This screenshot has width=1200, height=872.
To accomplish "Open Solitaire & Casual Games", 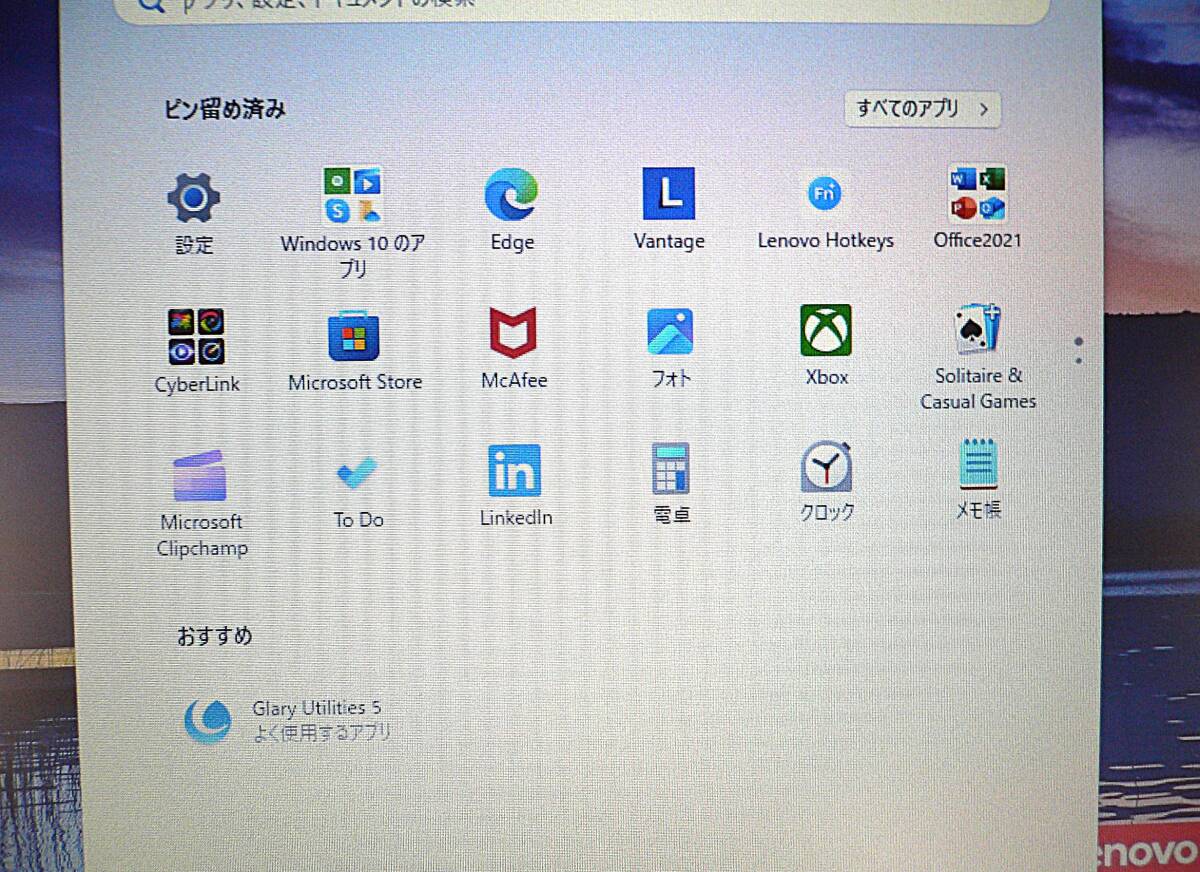I will 978,358.
